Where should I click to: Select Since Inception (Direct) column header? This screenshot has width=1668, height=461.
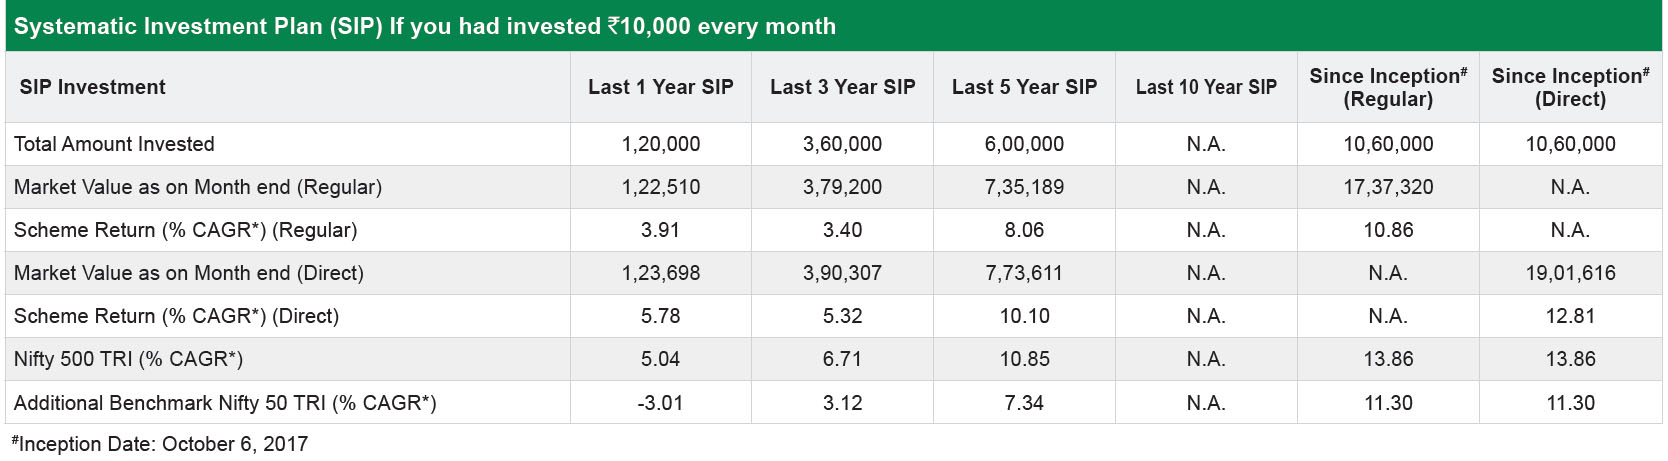click(1570, 87)
